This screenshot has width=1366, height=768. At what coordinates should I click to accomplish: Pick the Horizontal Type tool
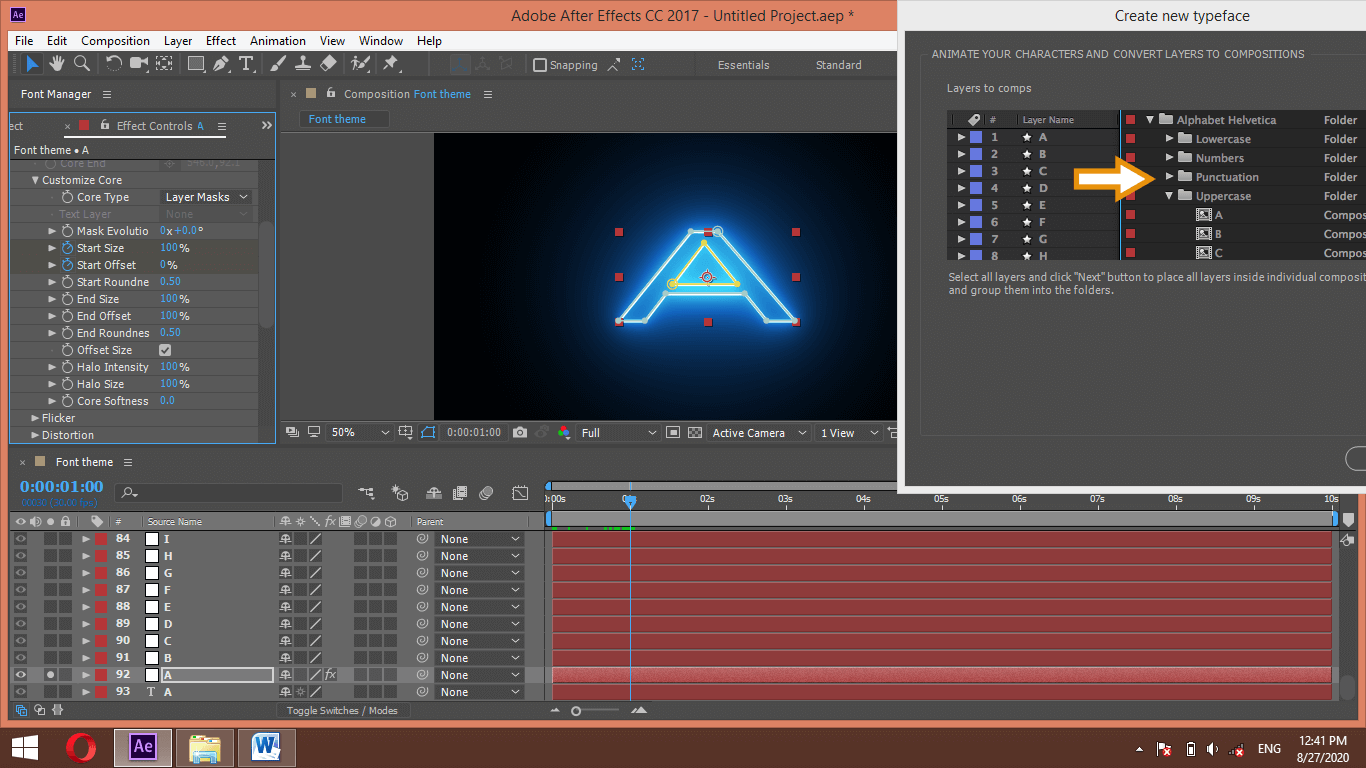click(246, 64)
